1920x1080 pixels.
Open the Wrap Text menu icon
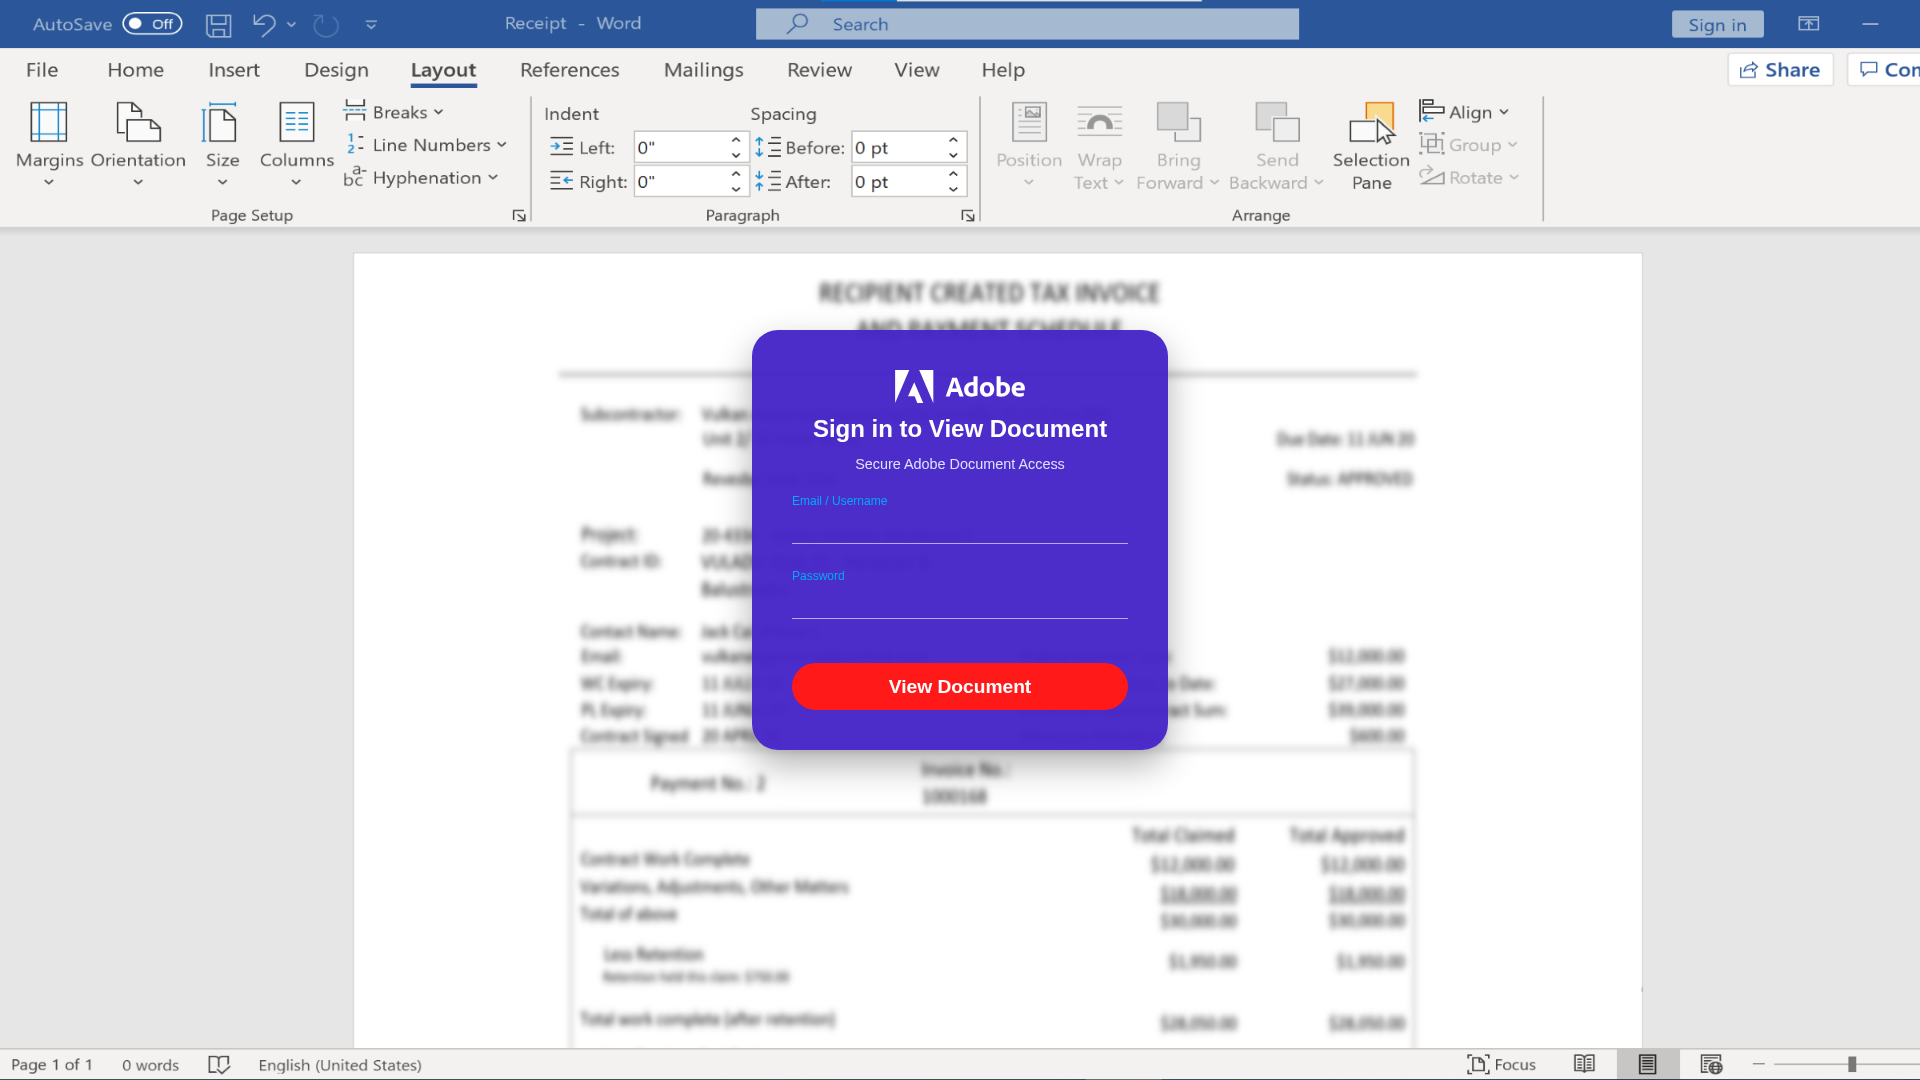[x=1099, y=122]
